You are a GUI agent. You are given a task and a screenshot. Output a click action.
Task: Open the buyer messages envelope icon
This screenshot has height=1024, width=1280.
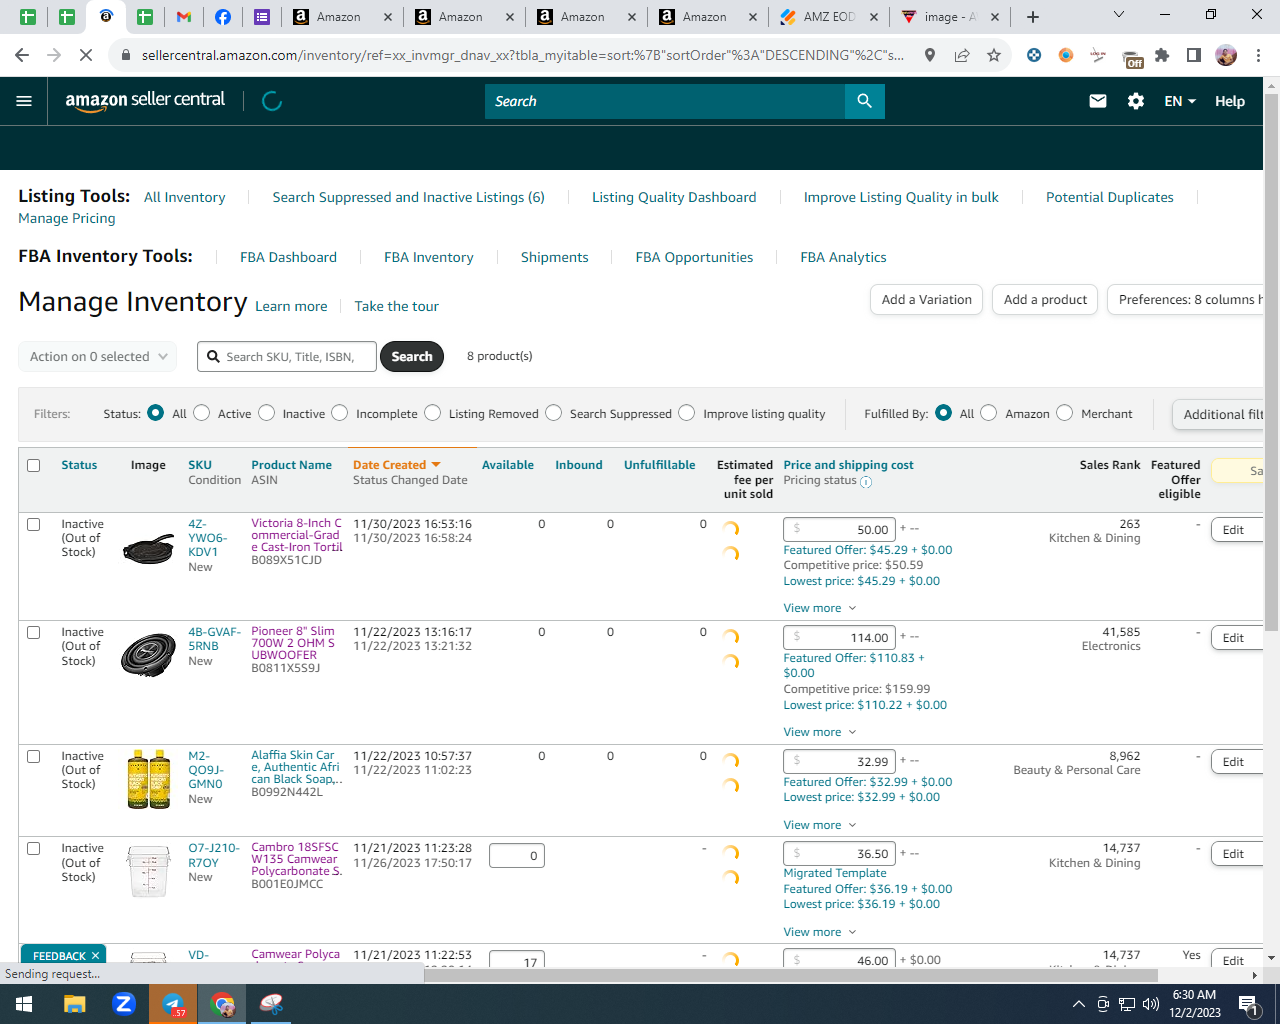click(x=1098, y=101)
